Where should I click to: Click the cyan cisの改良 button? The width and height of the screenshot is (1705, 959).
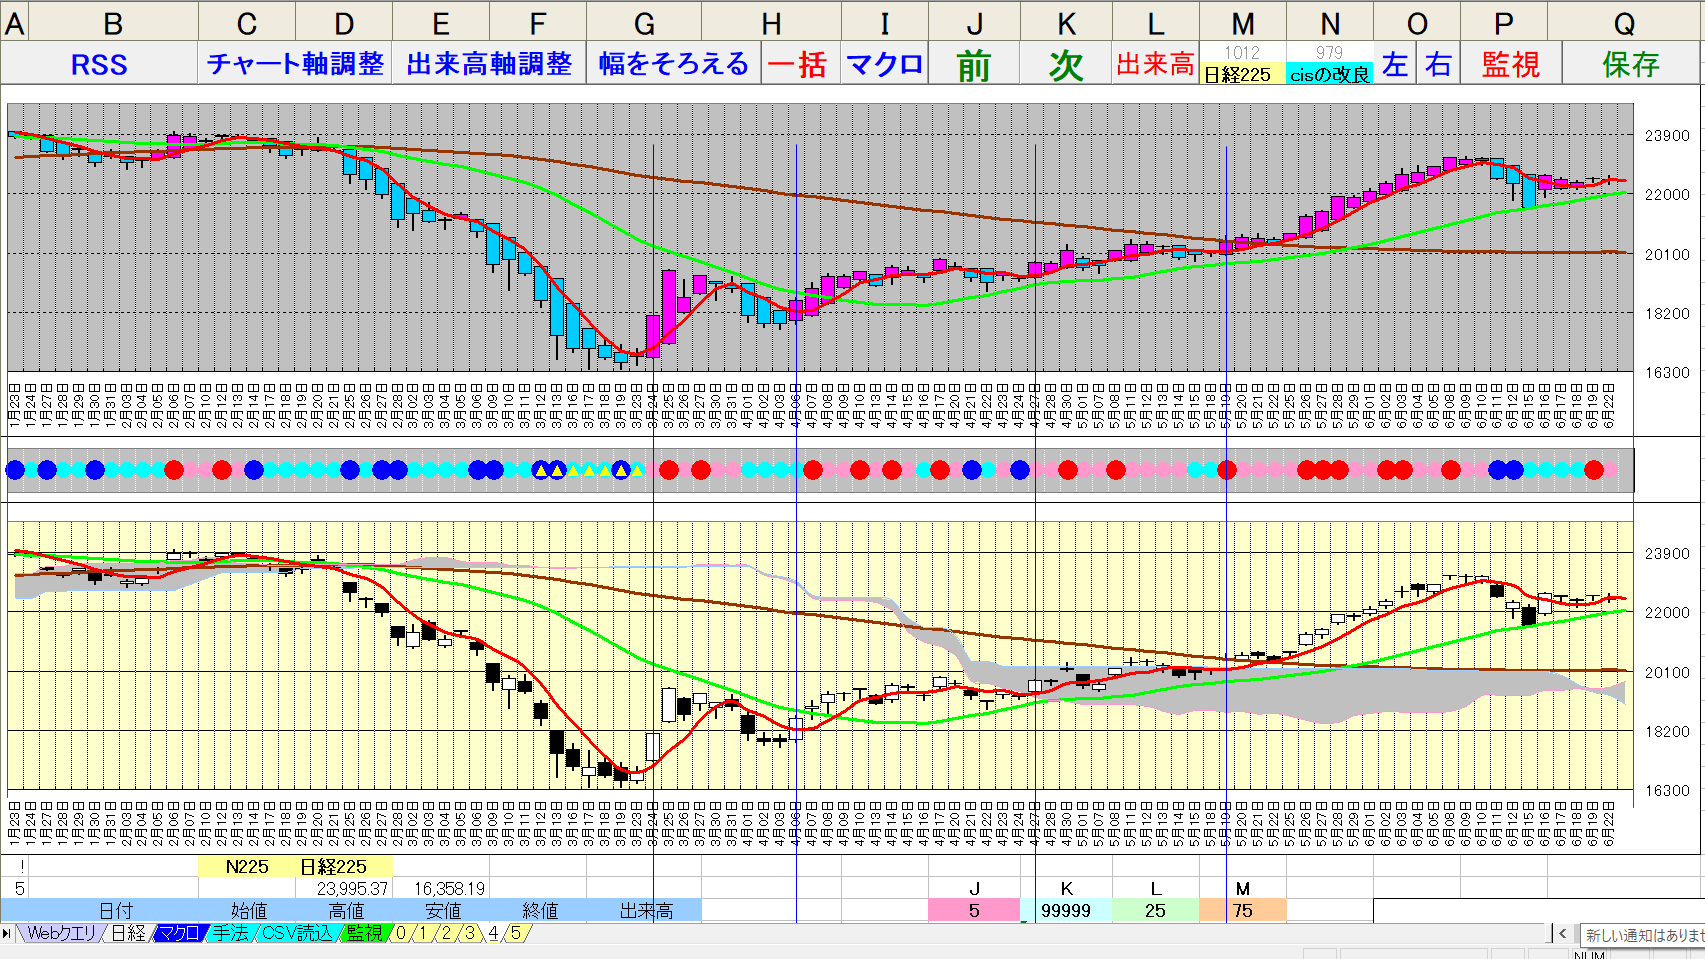click(x=1329, y=74)
